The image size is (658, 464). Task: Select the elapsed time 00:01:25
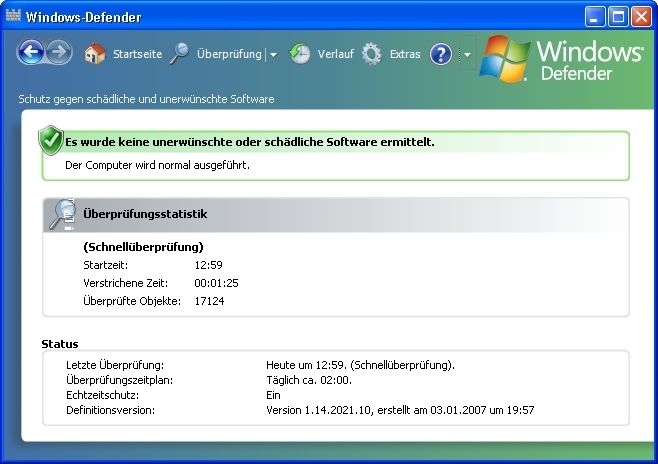[x=216, y=283]
